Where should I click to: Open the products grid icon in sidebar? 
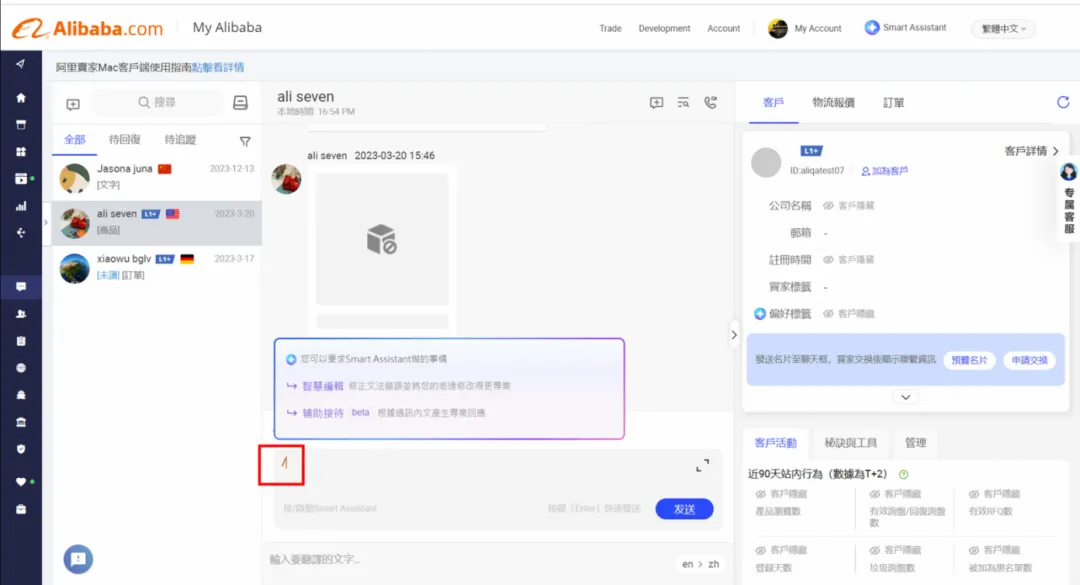(21, 152)
